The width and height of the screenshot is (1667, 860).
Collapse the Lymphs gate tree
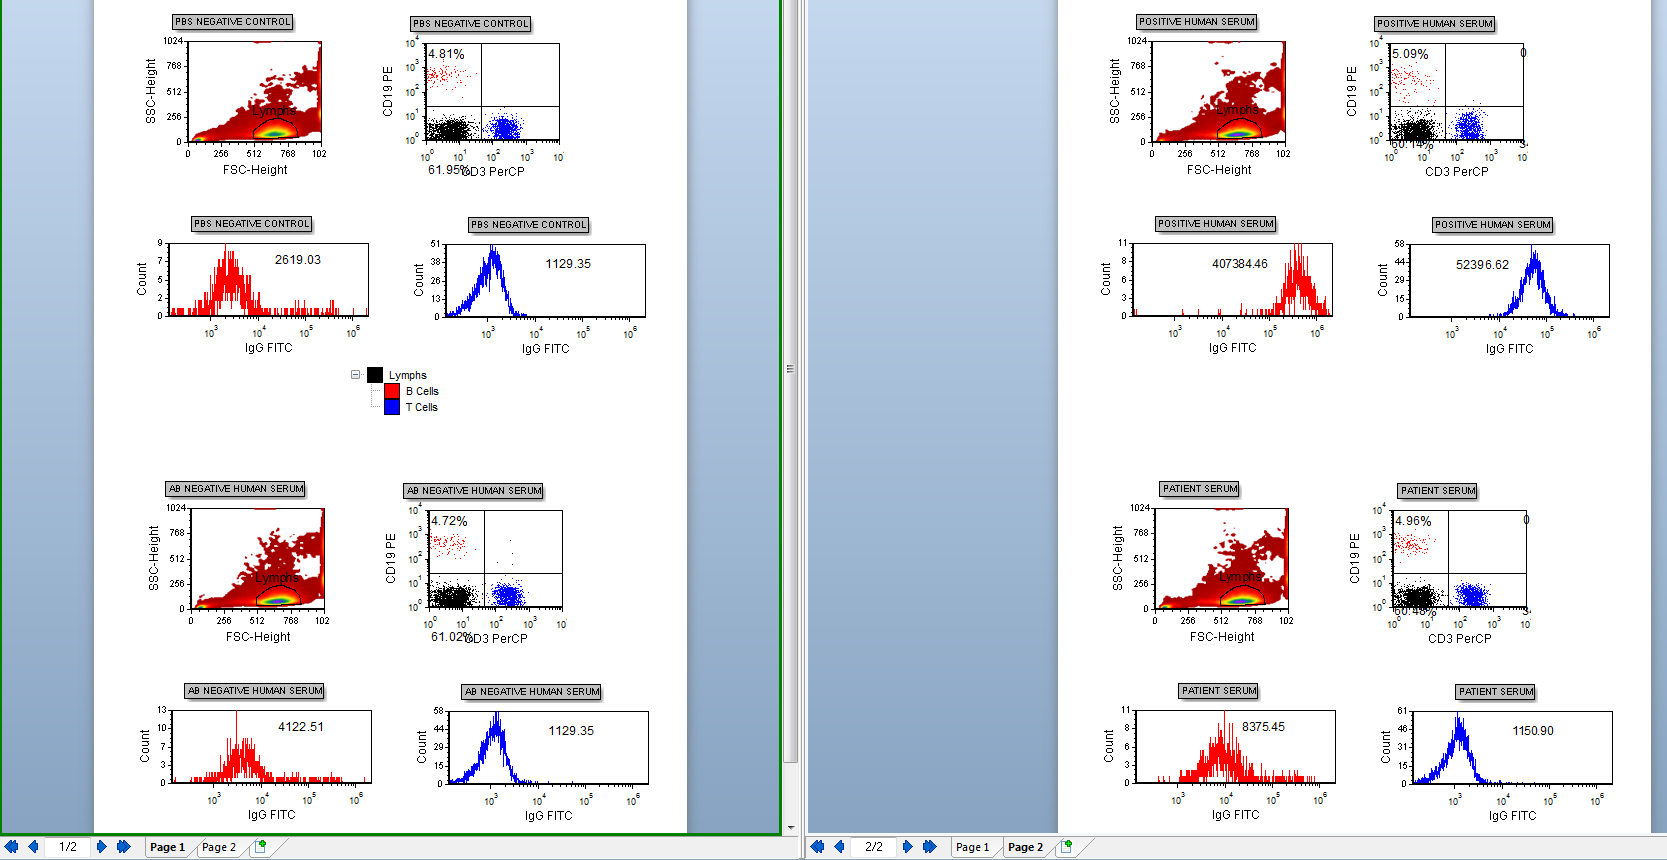[355, 375]
